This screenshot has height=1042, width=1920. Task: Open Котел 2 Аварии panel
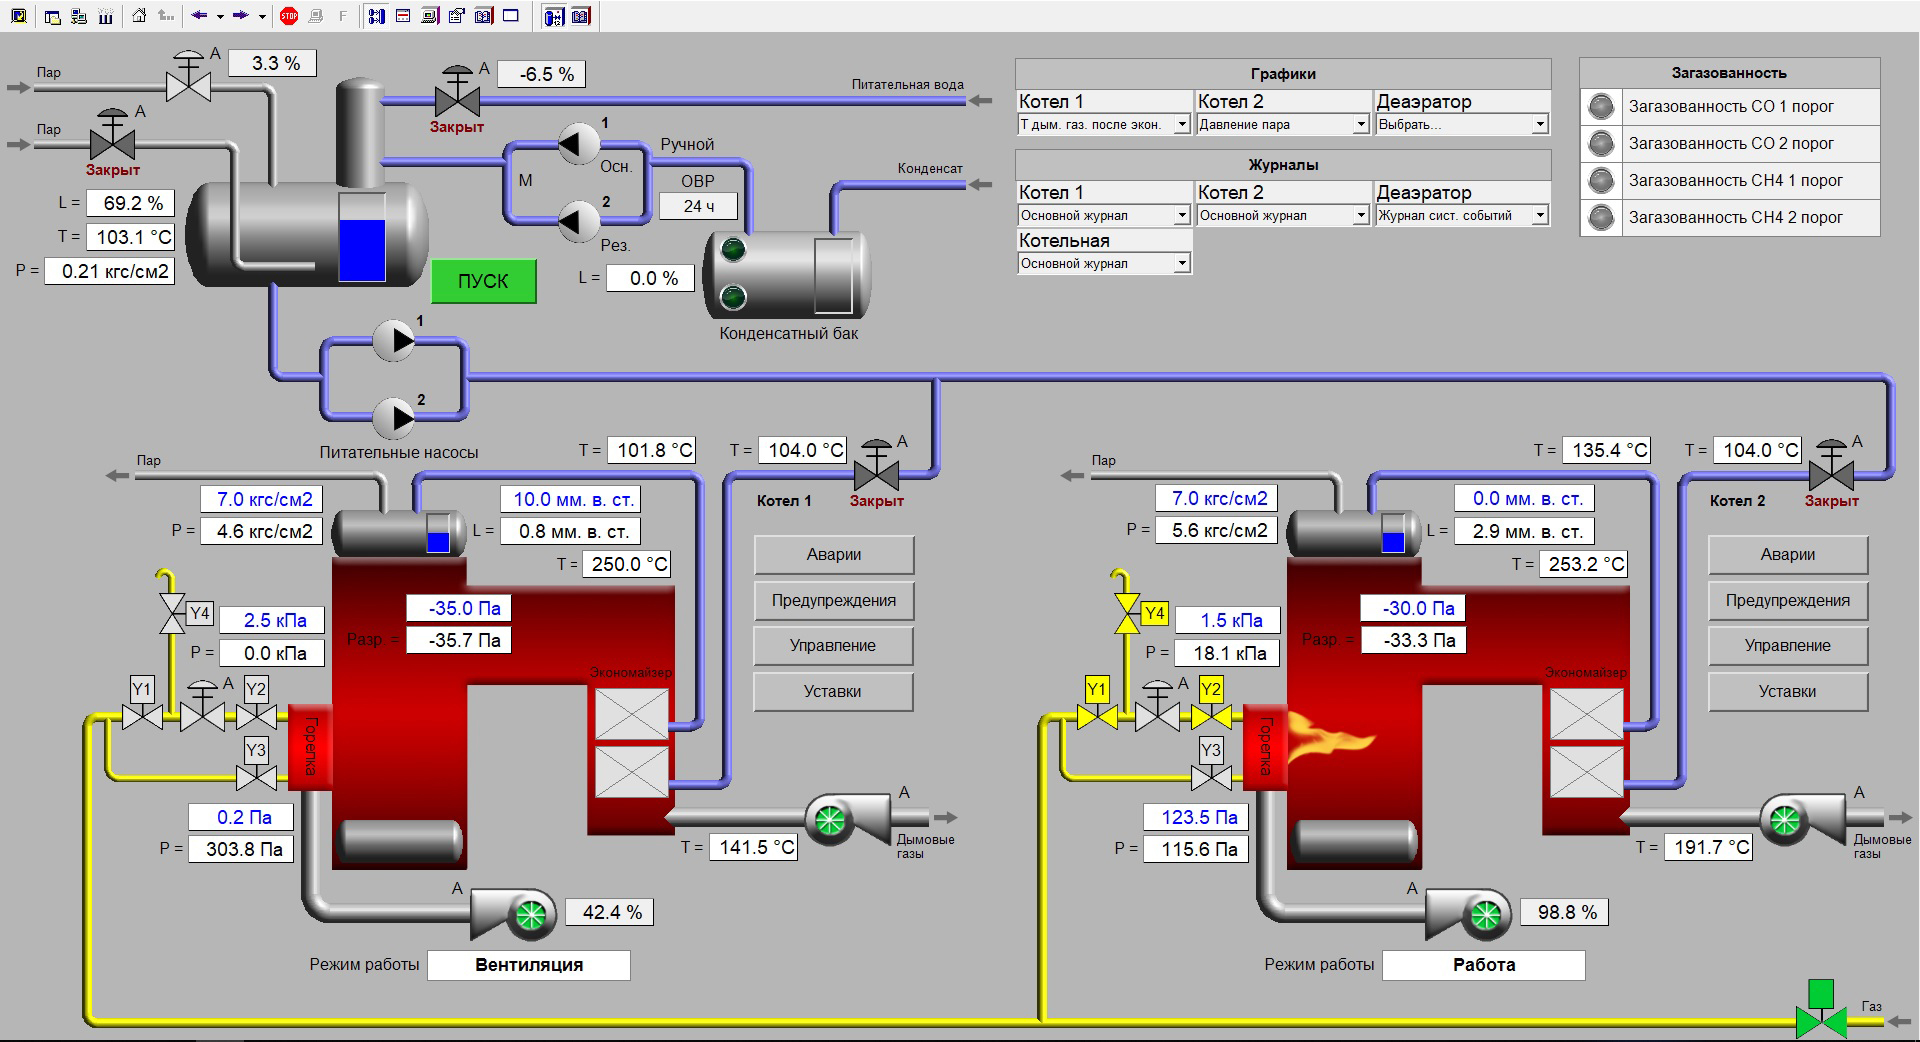[x=1788, y=555]
